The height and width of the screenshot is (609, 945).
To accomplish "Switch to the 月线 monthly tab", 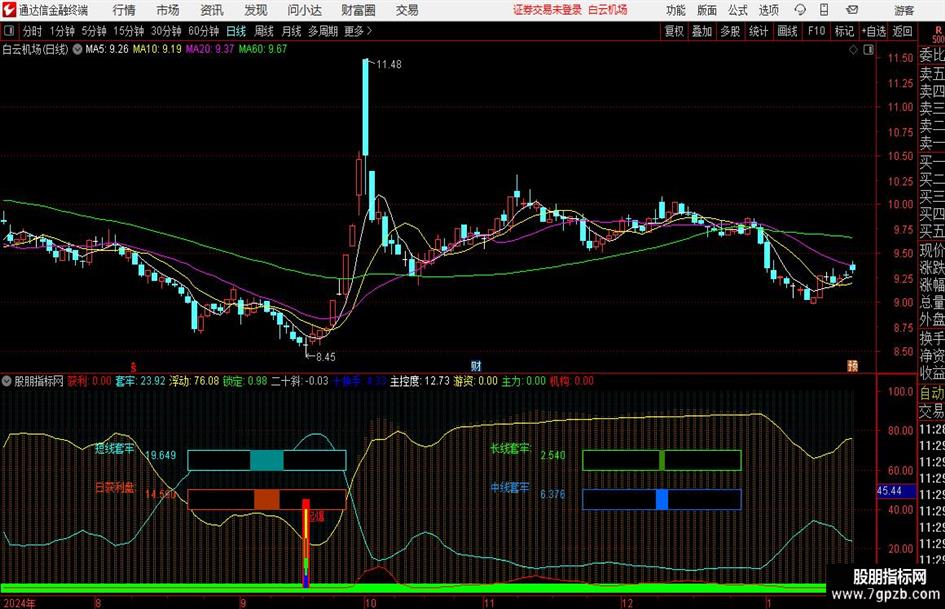I will (x=292, y=31).
